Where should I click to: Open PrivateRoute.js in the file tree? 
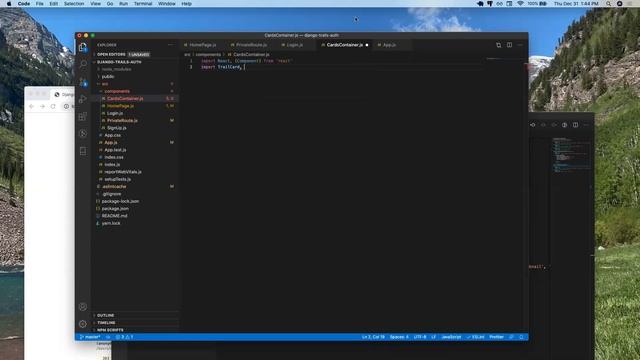[122, 121]
